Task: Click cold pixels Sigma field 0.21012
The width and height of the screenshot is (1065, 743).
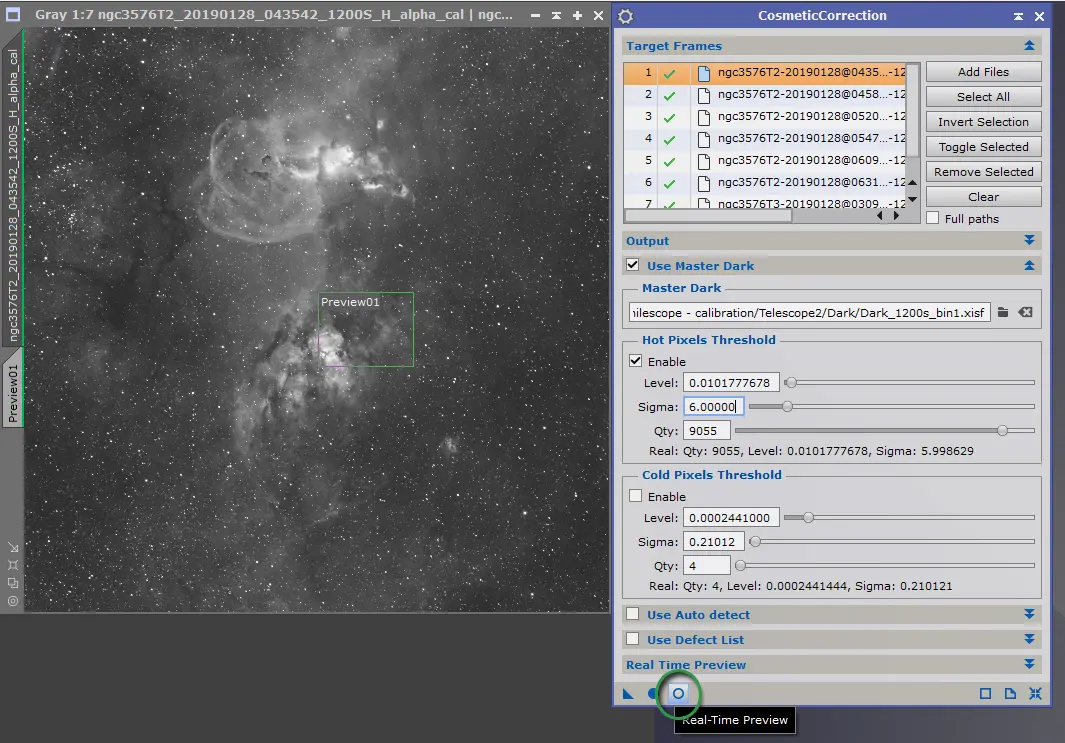Action: [713, 542]
